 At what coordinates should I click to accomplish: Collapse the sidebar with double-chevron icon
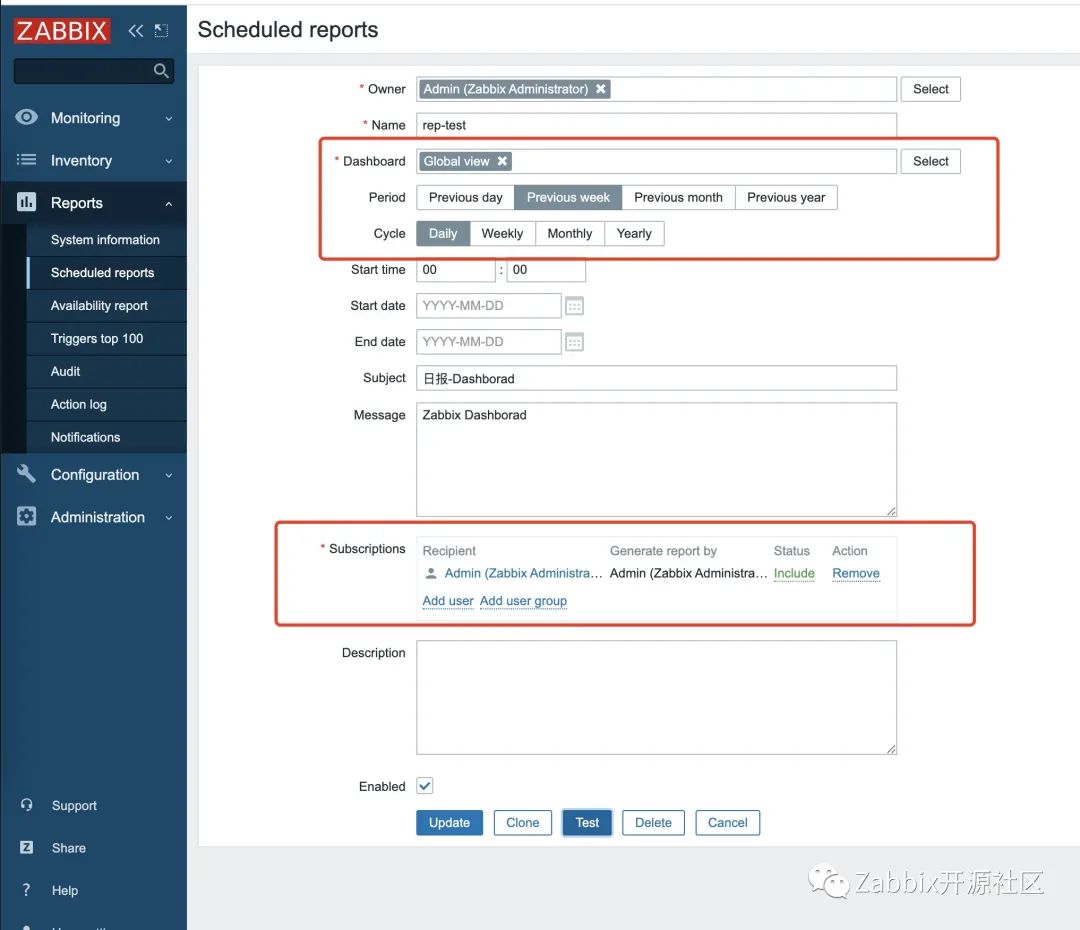136,30
